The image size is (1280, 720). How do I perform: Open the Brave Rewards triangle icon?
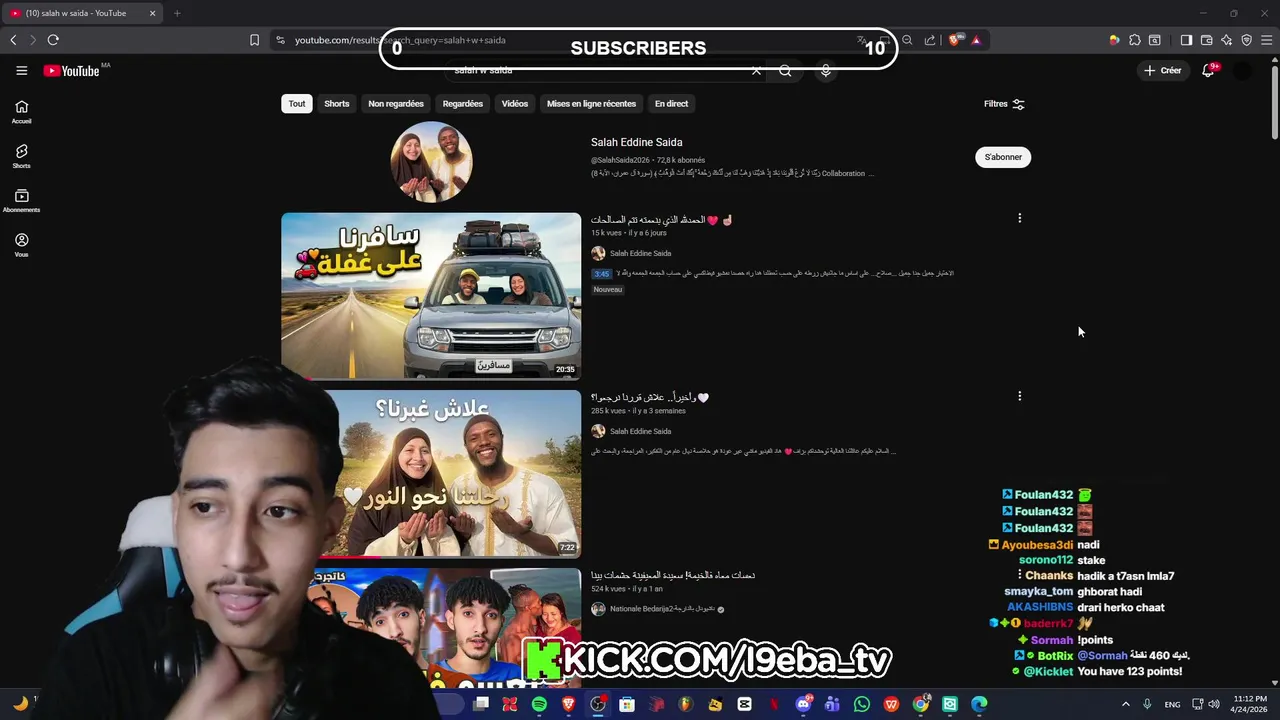[976, 40]
